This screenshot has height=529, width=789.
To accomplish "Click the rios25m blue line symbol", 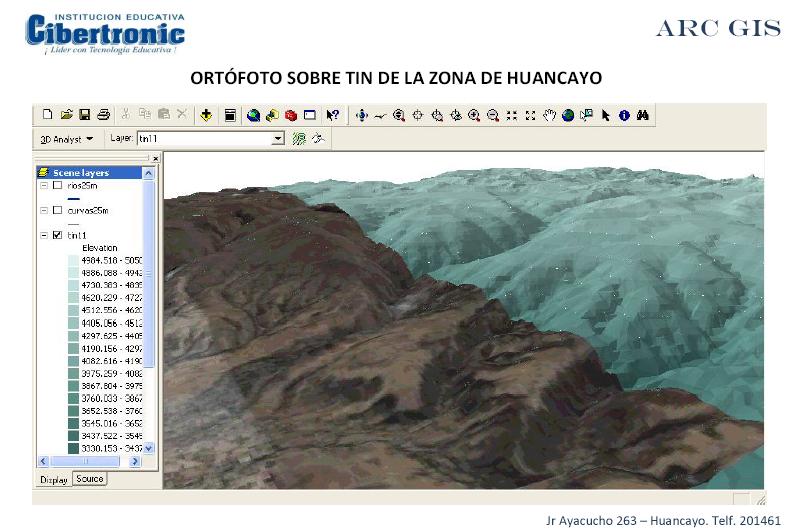I will (73, 199).
